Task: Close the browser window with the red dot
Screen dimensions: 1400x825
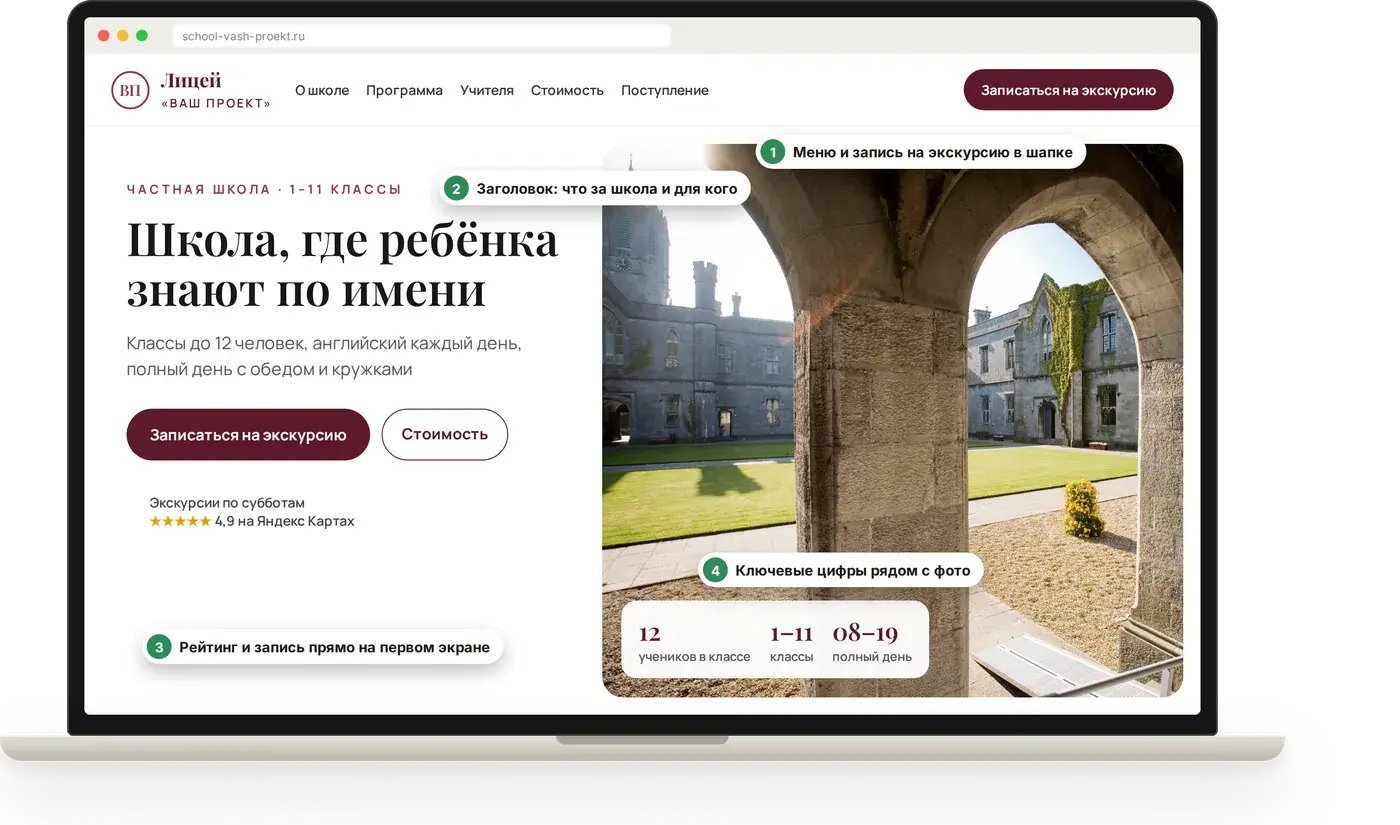Action: point(103,36)
